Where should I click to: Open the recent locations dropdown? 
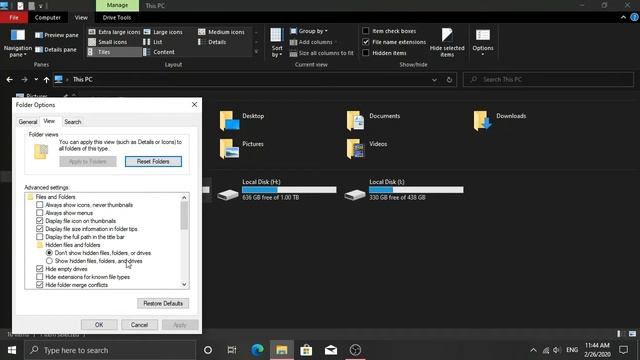click(x=36, y=80)
